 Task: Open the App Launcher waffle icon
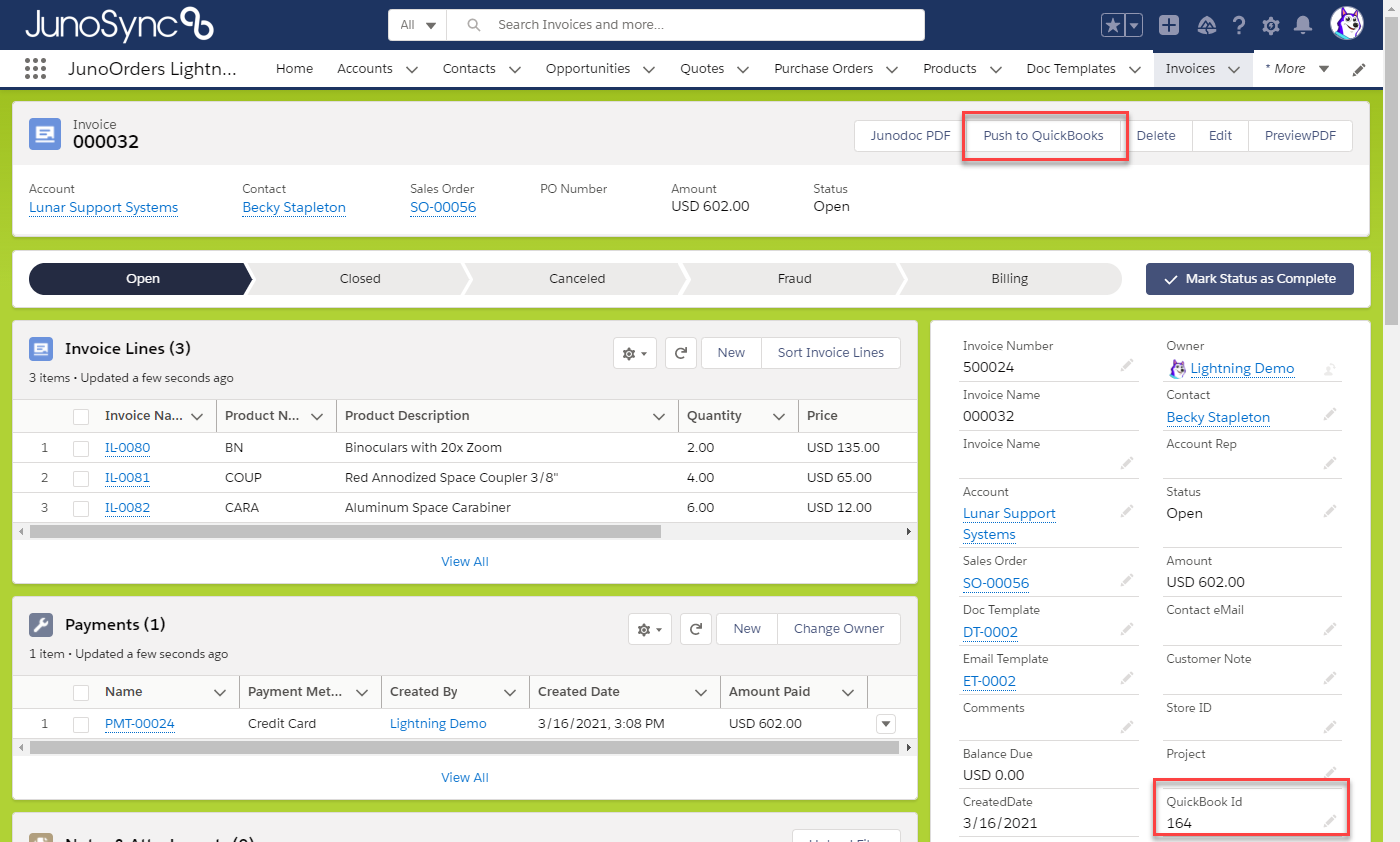[35, 68]
